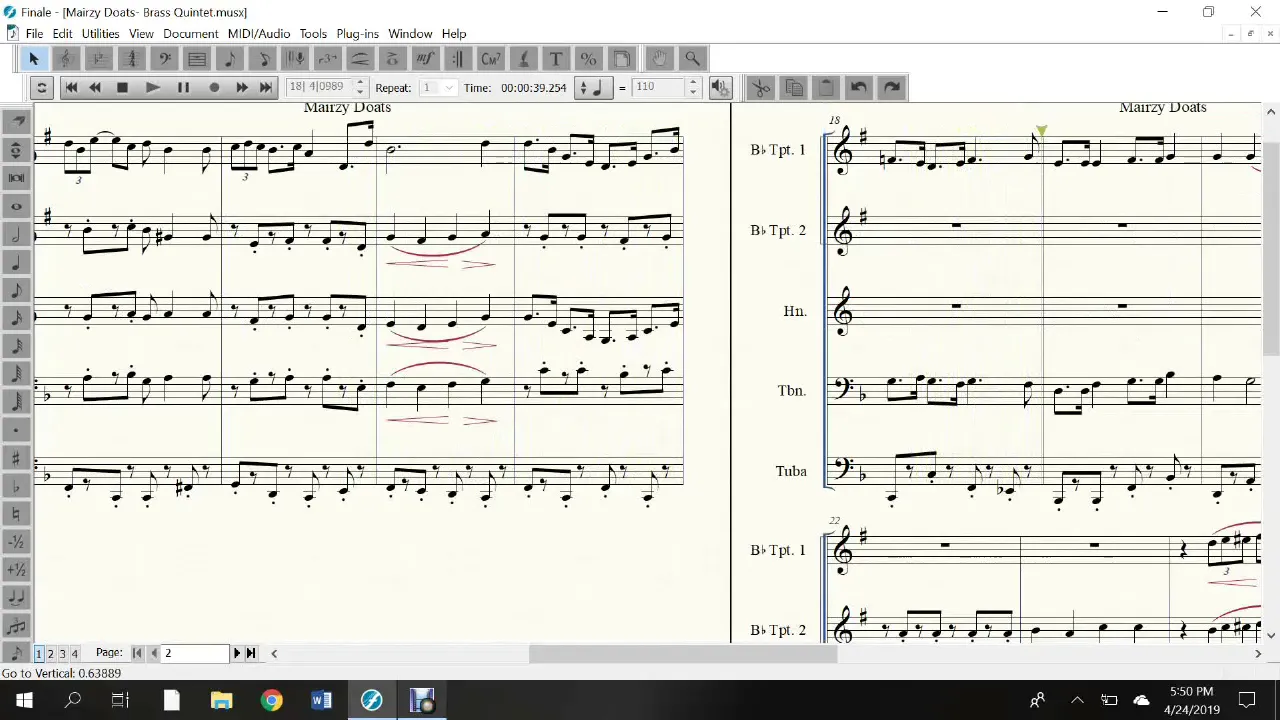
Task: Toggle the half step down palette button
Action: tap(16, 542)
